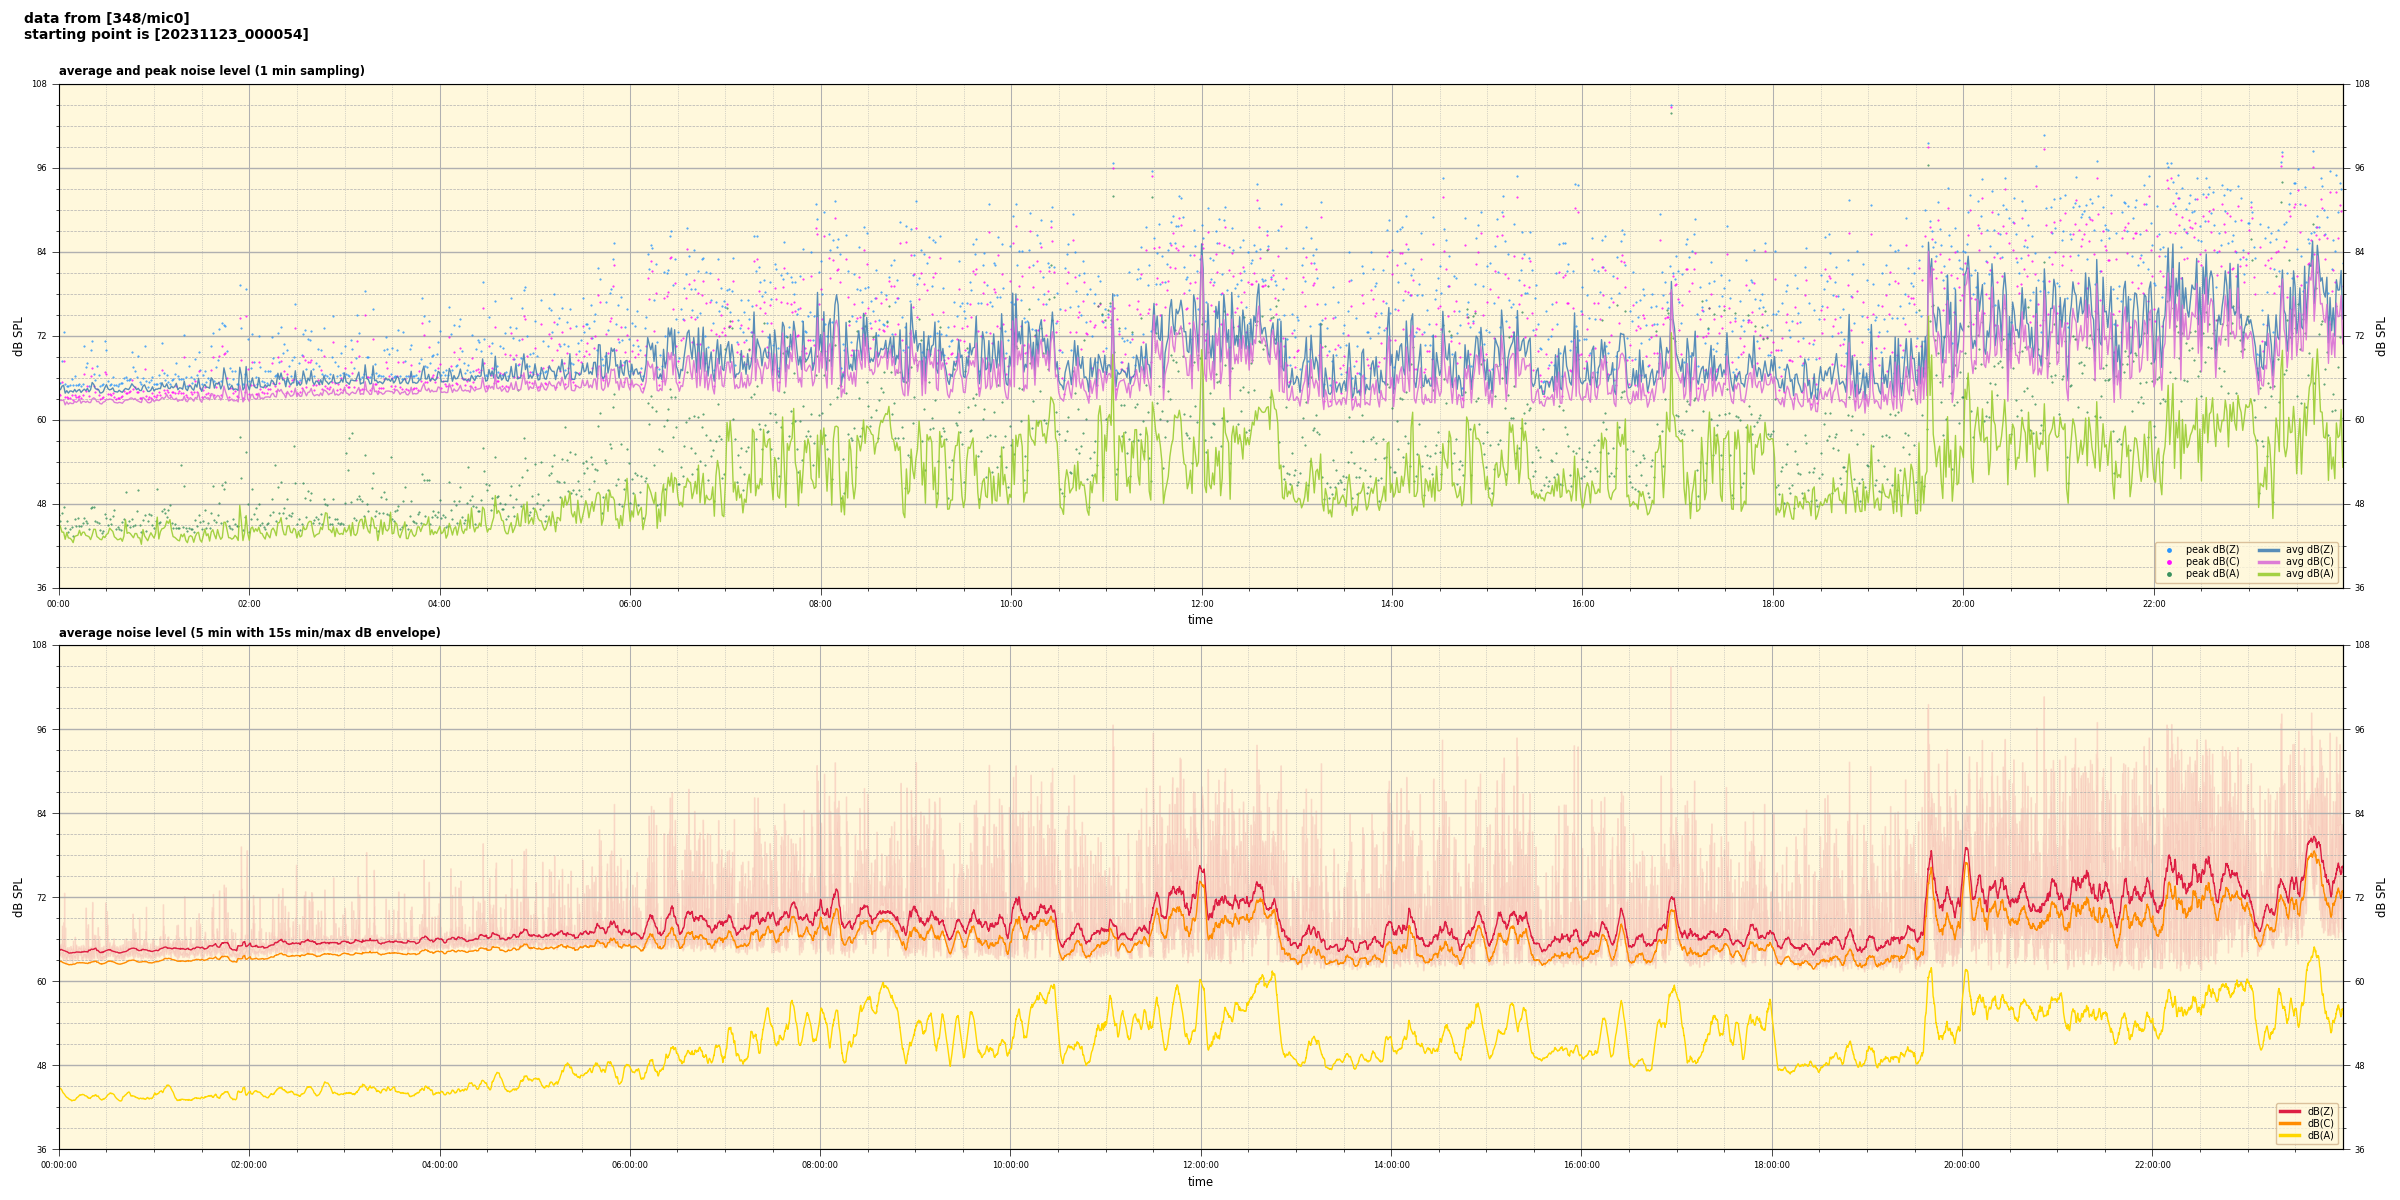This screenshot has height=1200, width=2400.
Task: Click the avg dB(C) legend line
Action: point(2269,562)
